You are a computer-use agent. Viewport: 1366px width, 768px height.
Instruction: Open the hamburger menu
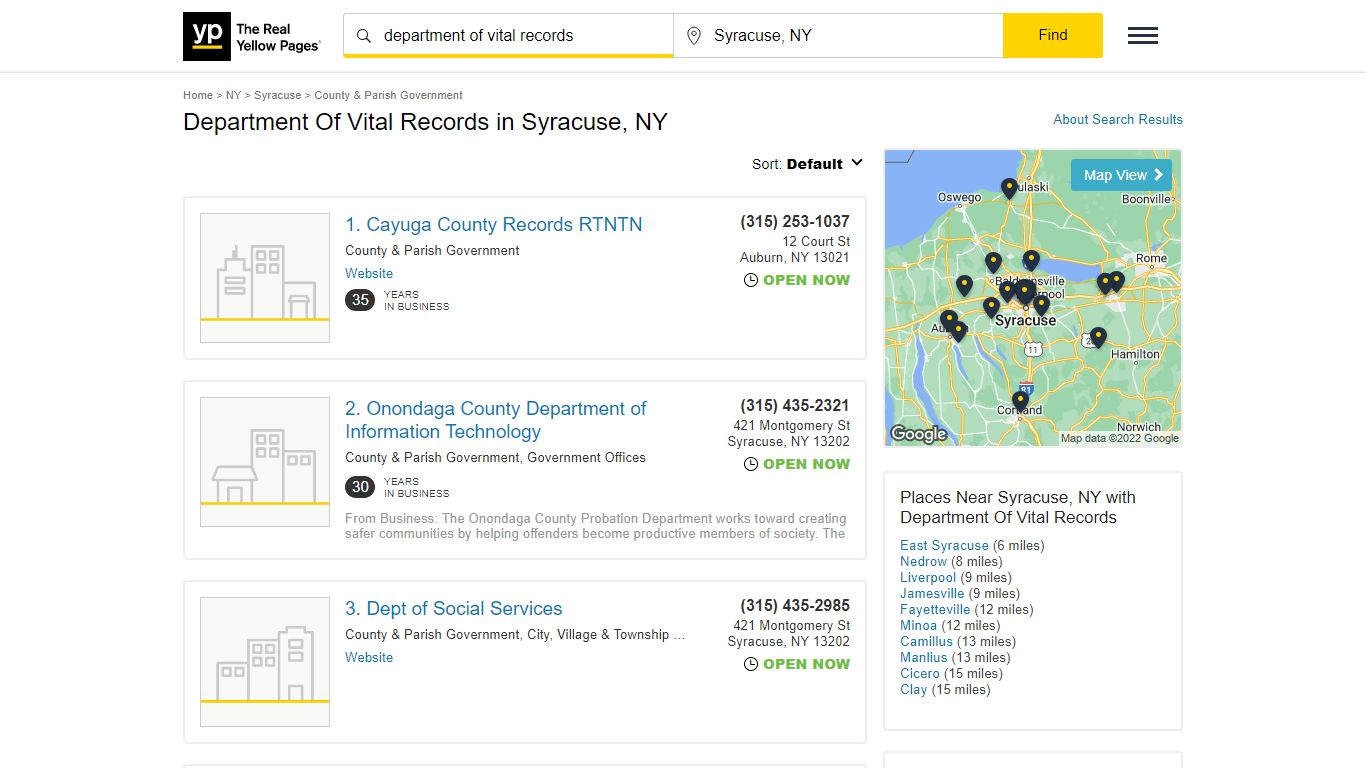1143,36
